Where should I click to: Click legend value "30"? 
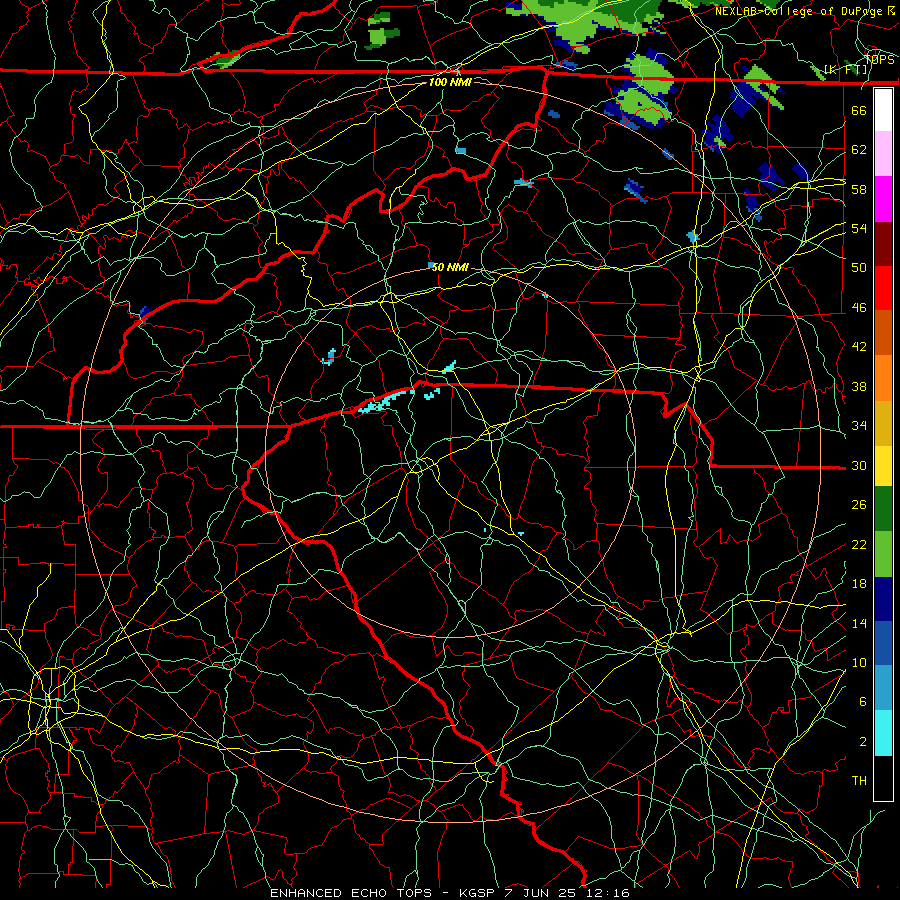(859, 465)
